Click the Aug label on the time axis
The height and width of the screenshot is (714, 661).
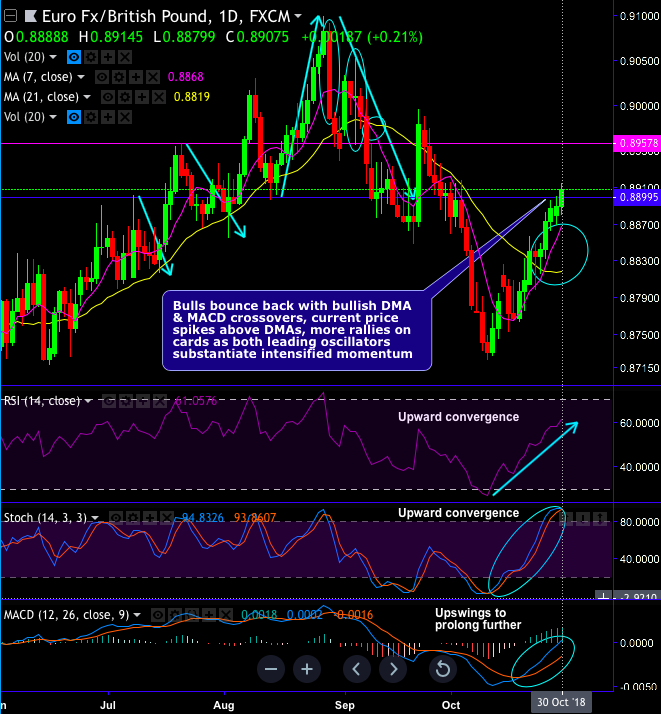[224, 705]
